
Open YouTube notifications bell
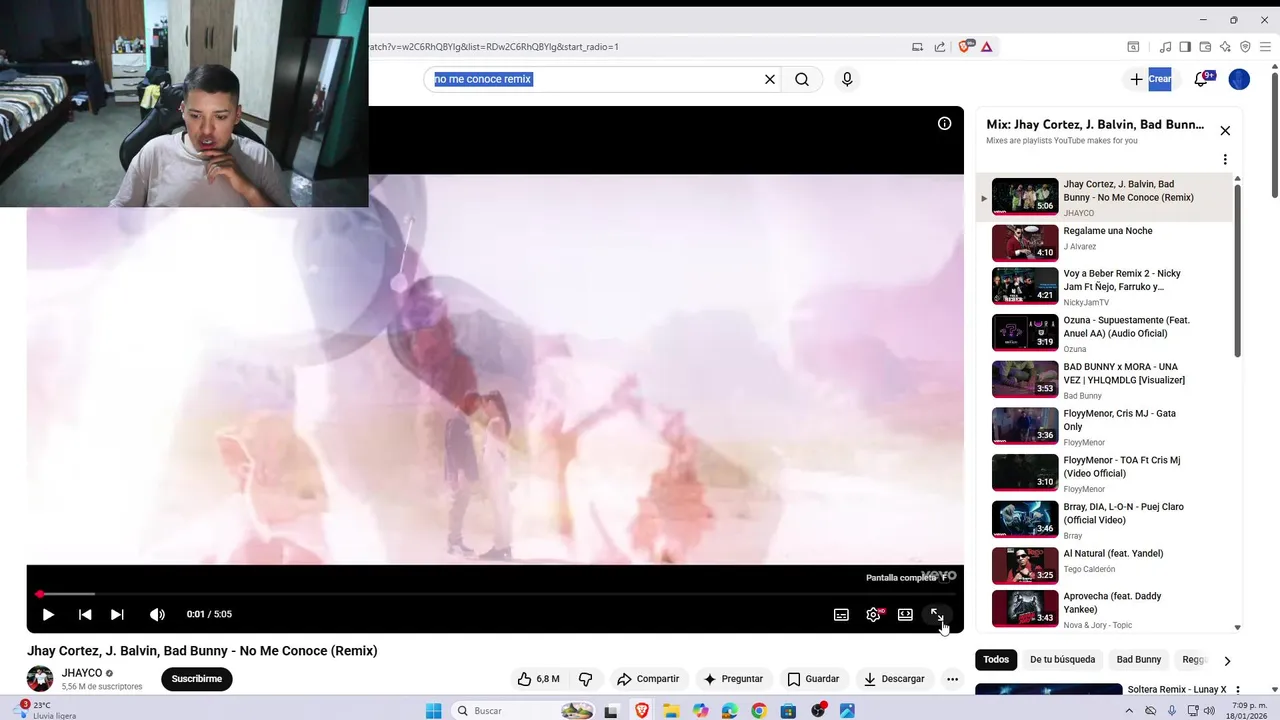pyautogui.click(x=1202, y=79)
